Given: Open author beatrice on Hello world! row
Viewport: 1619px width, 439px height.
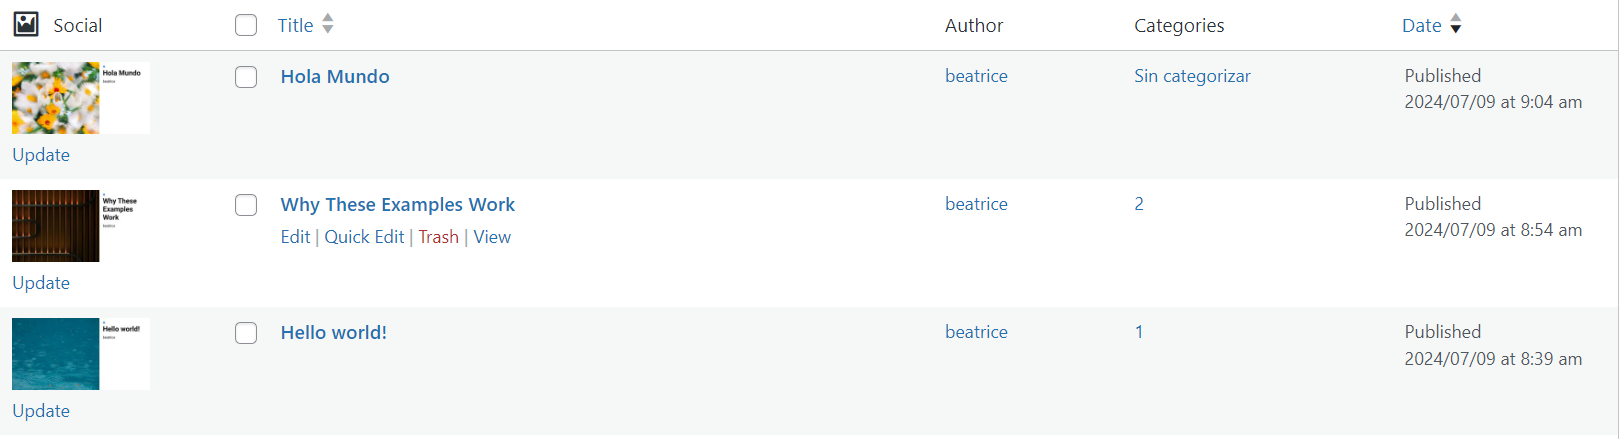Looking at the screenshot, I should click(x=976, y=332).
